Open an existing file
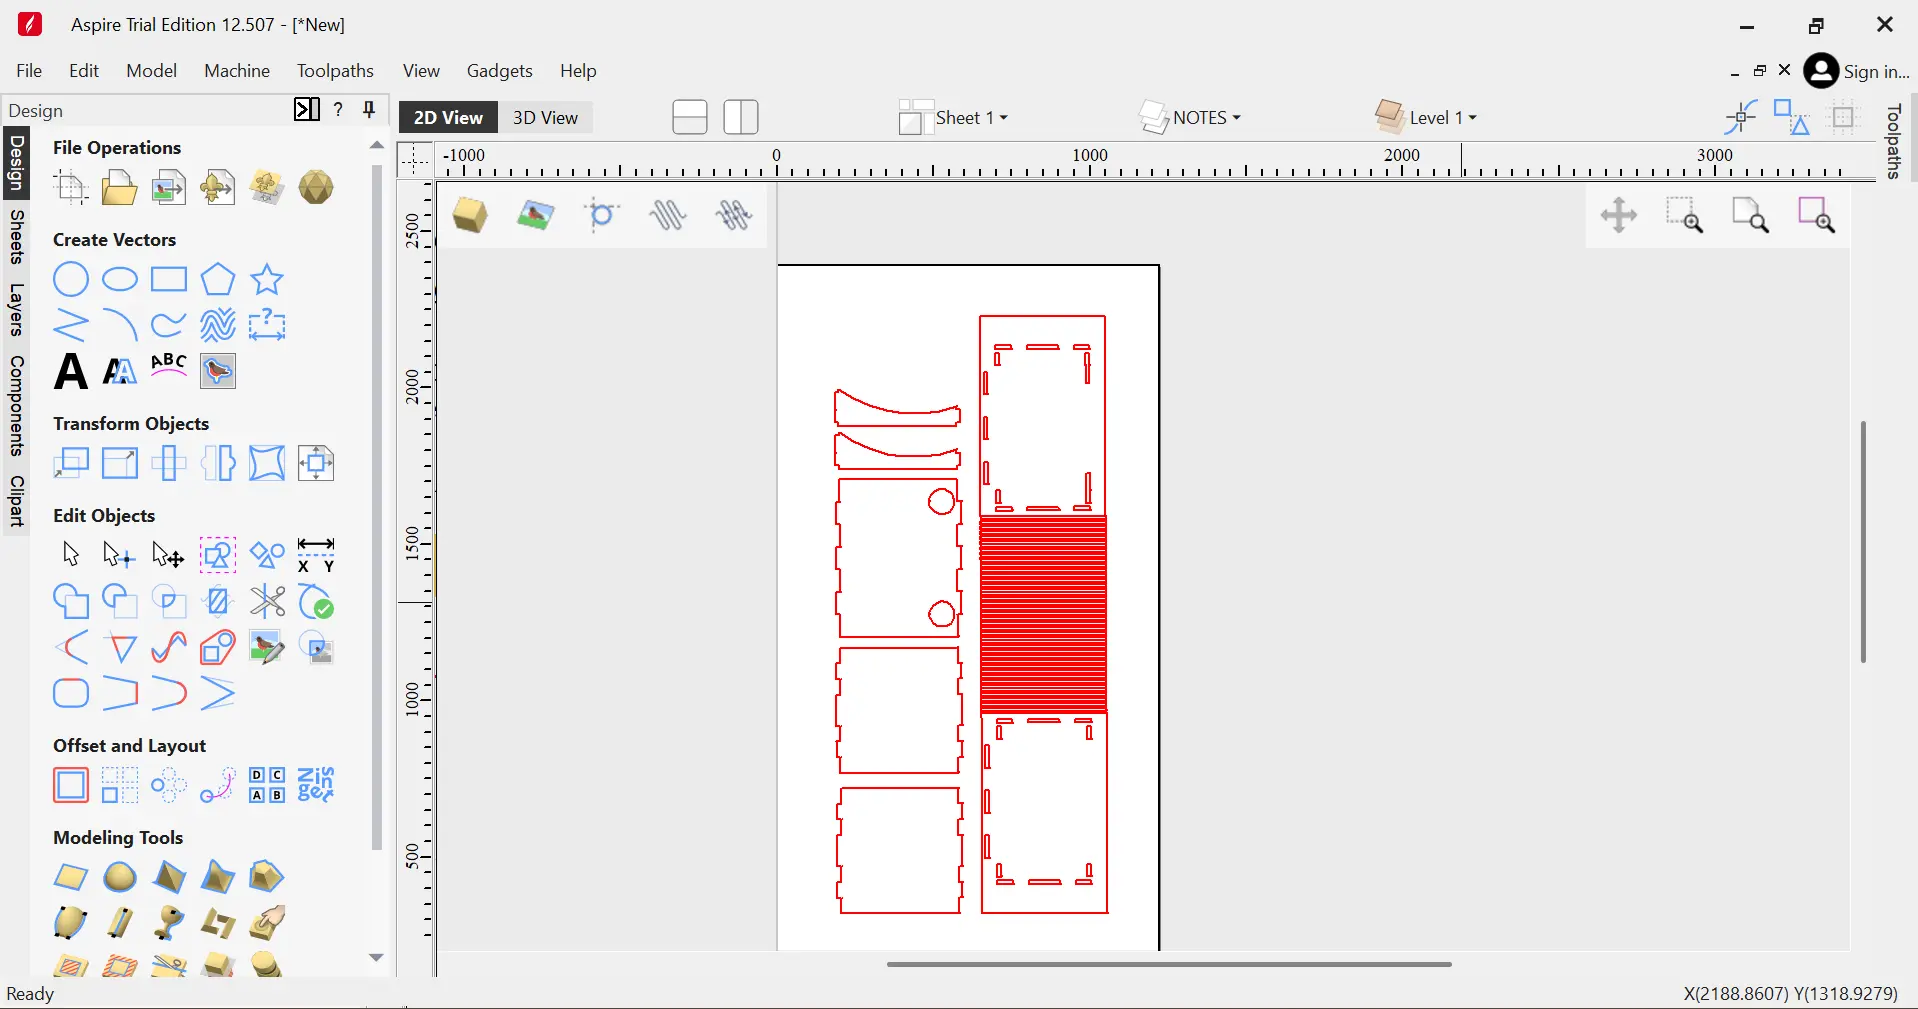 pos(119,188)
